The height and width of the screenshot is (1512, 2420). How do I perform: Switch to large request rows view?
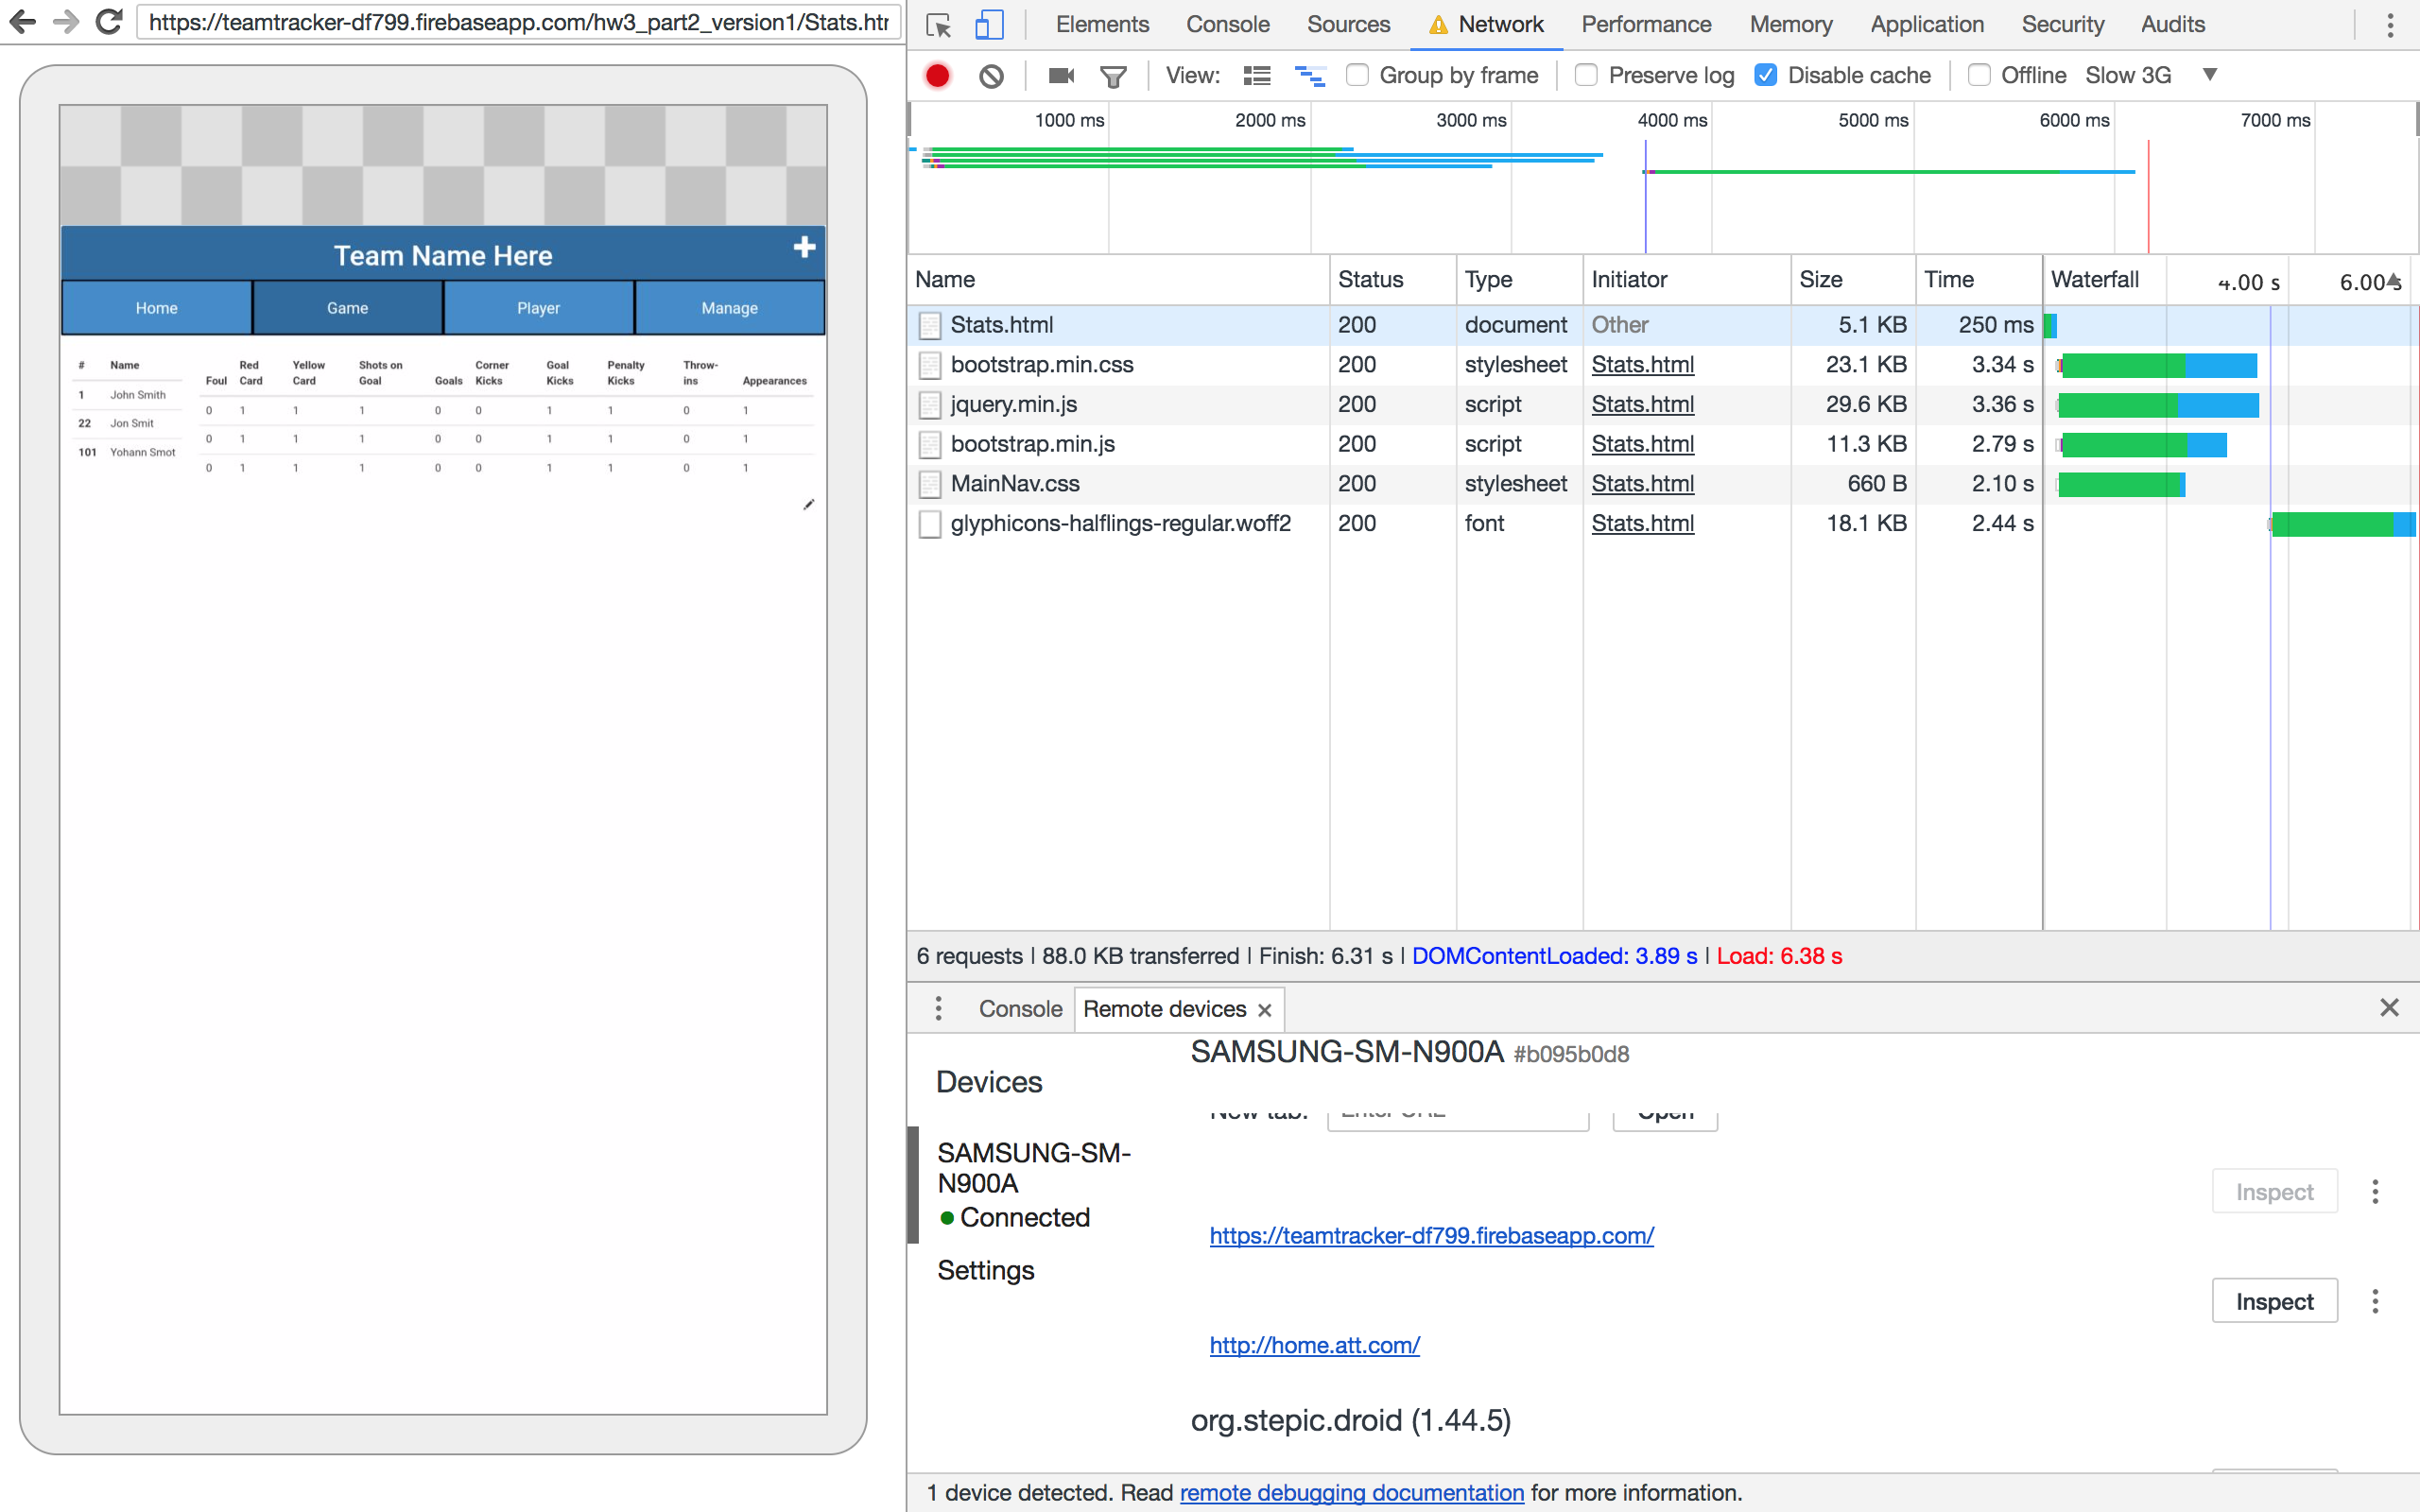[x=1257, y=76]
